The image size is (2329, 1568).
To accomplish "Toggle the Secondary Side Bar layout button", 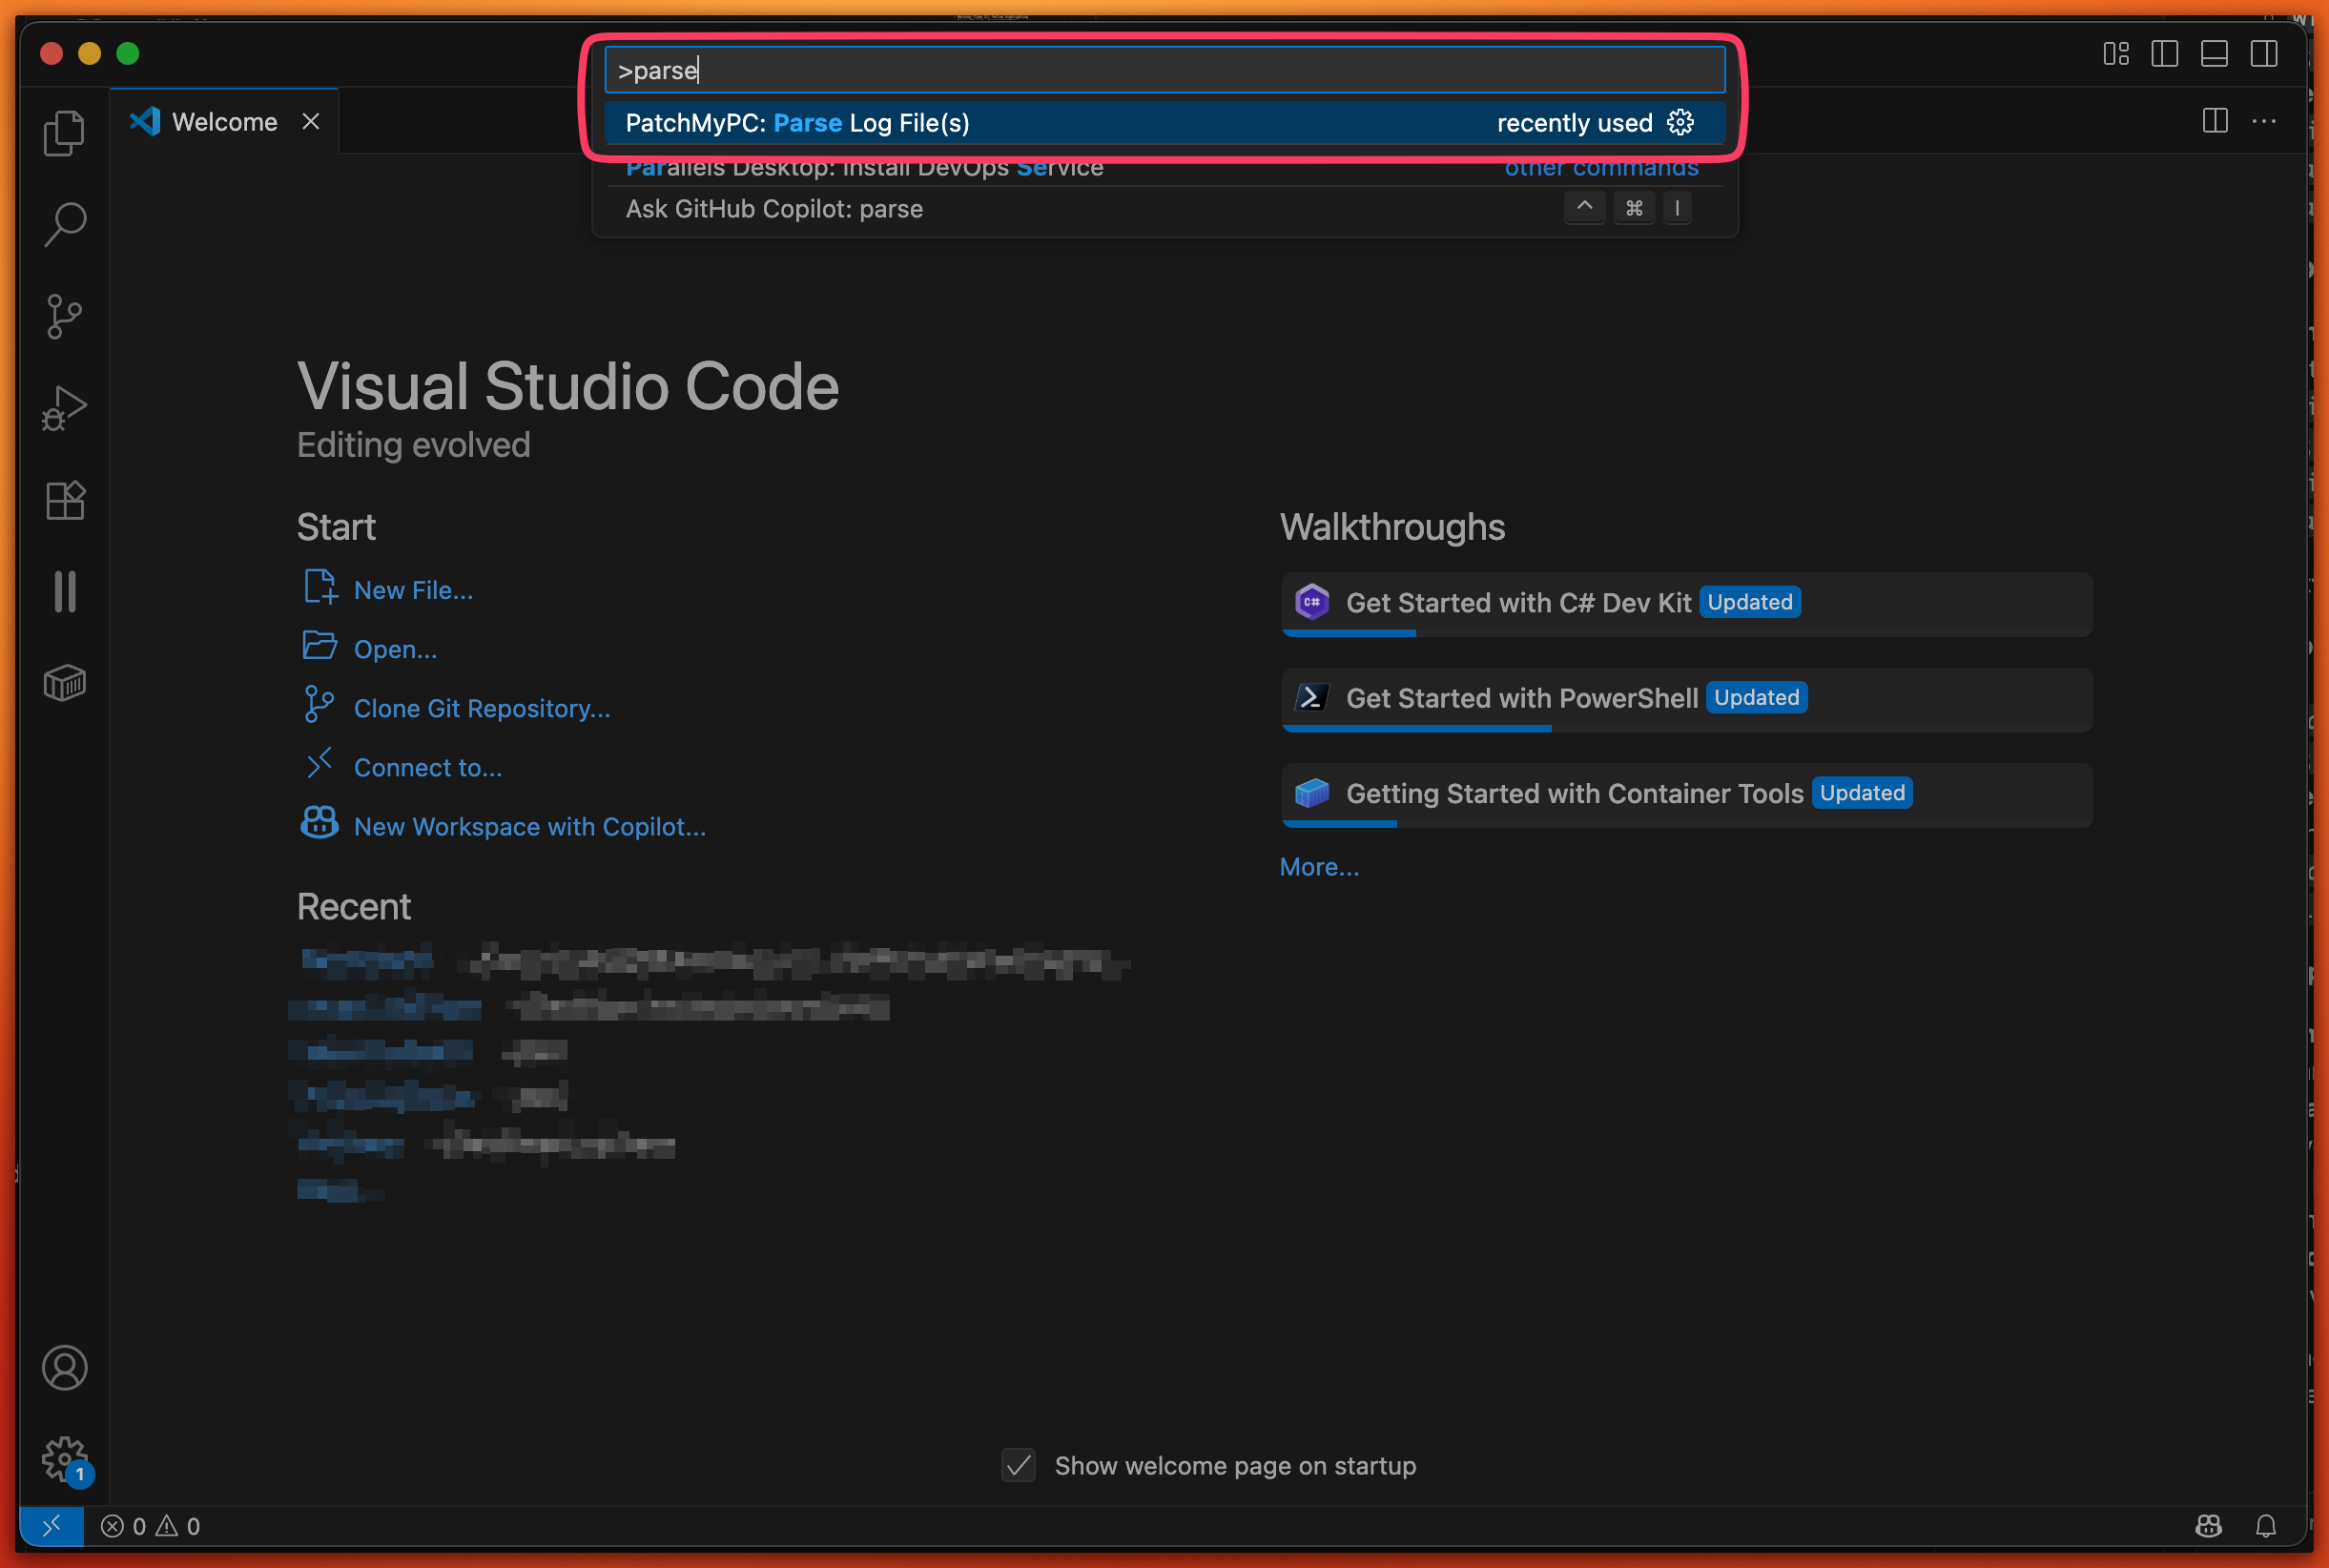I will point(2264,53).
